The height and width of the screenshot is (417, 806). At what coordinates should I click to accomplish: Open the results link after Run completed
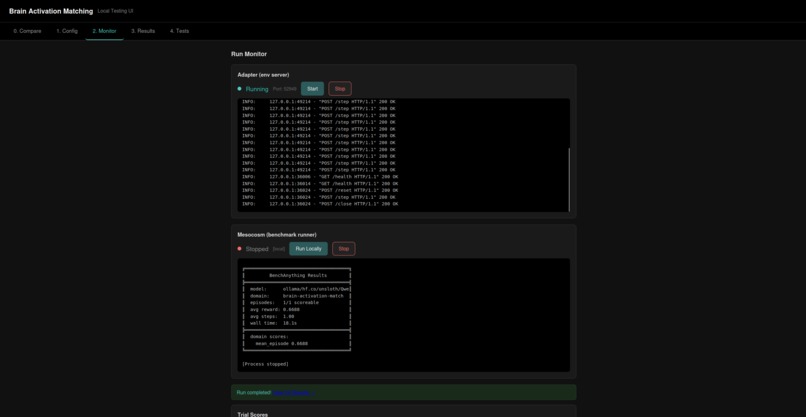pos(294,392)
